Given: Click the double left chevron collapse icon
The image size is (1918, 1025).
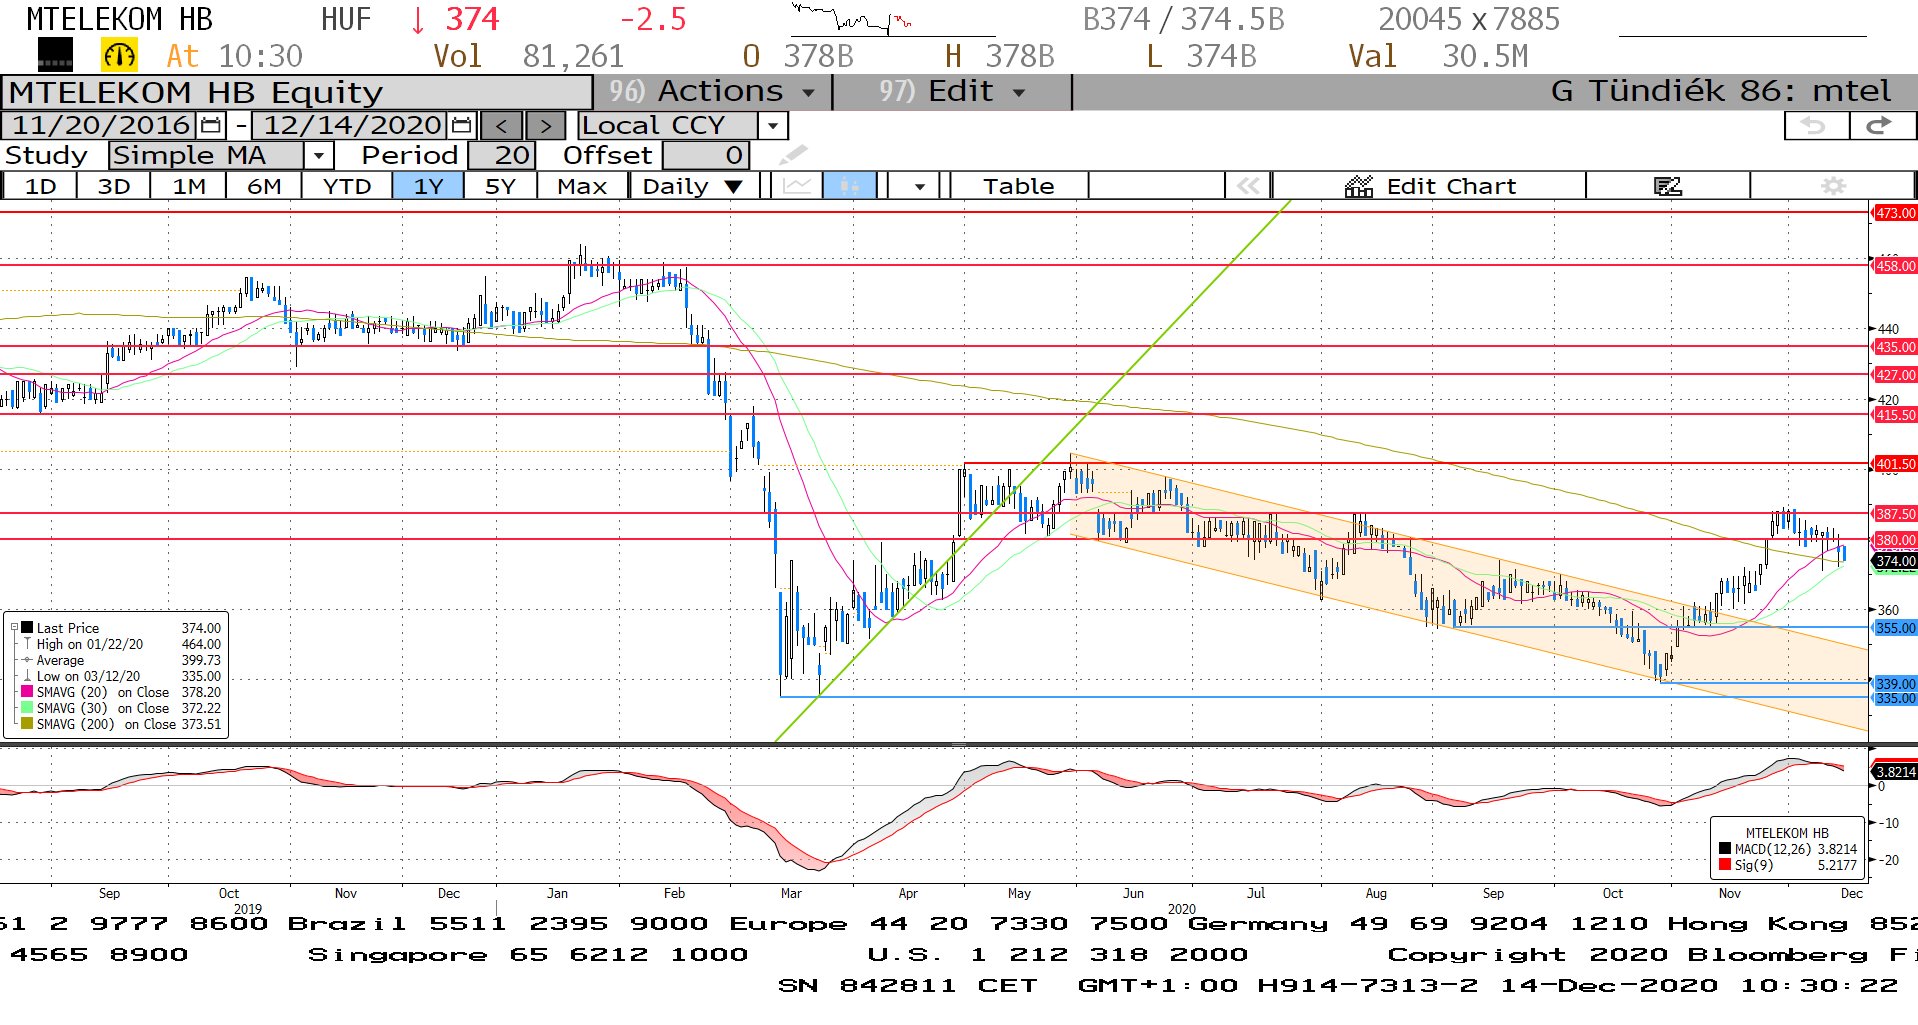Looking at the screenshot, I should tap(1248, 186).
